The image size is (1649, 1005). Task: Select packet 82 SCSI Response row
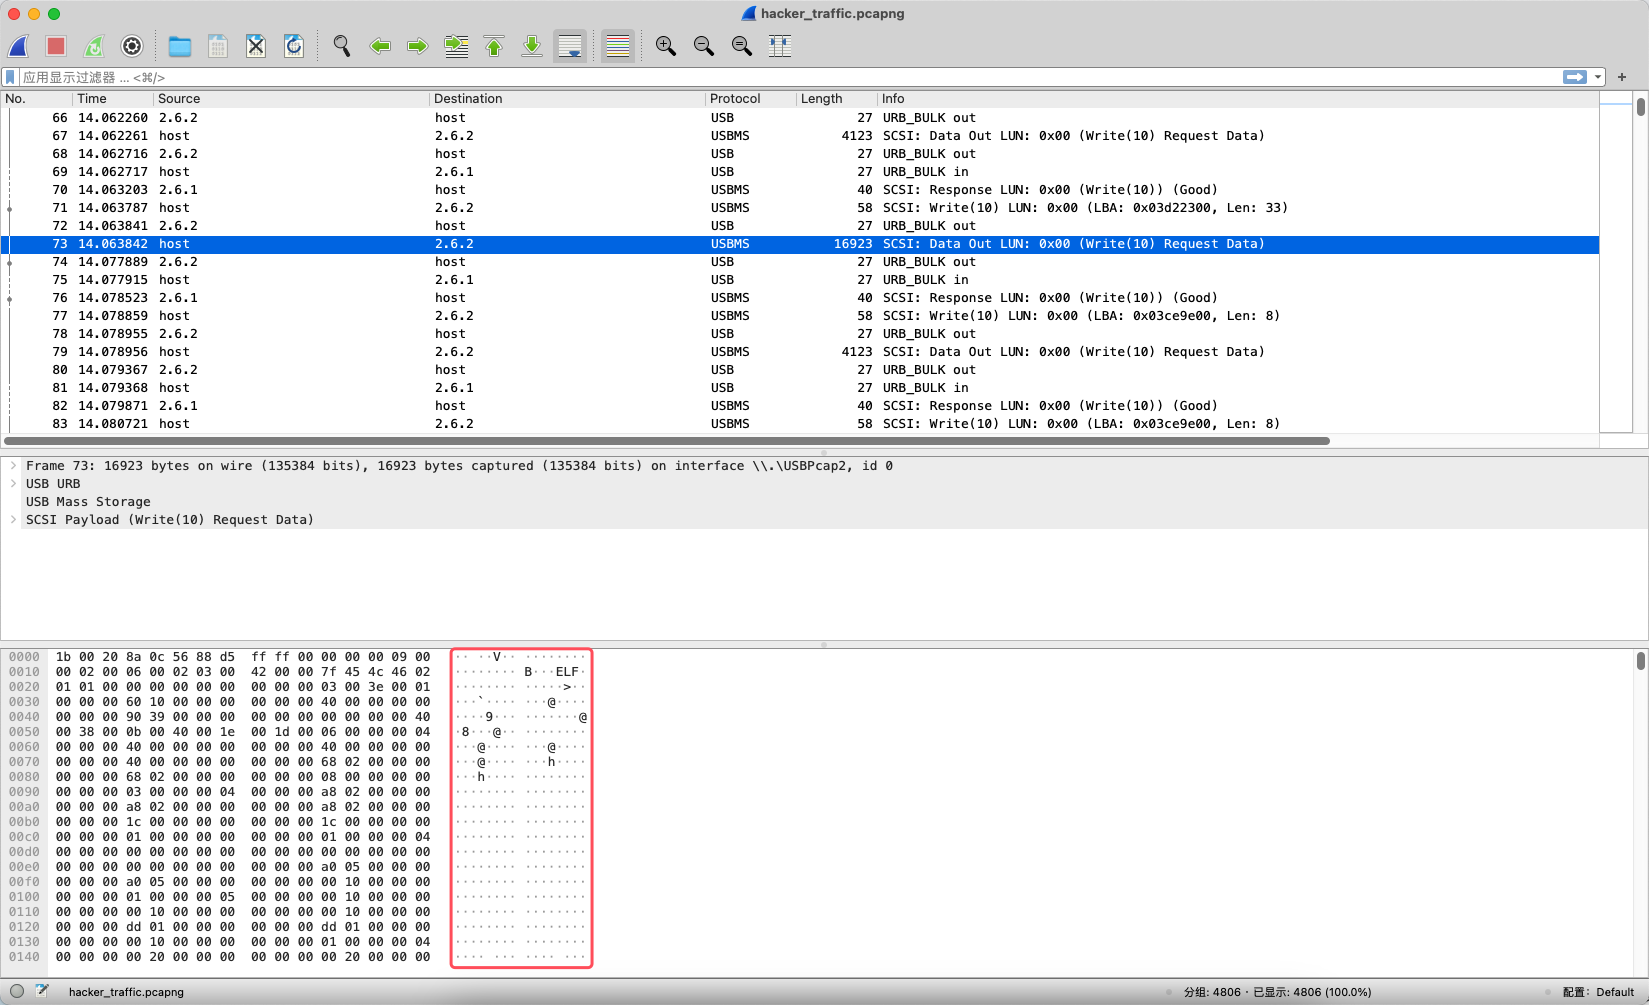(800, 406)
